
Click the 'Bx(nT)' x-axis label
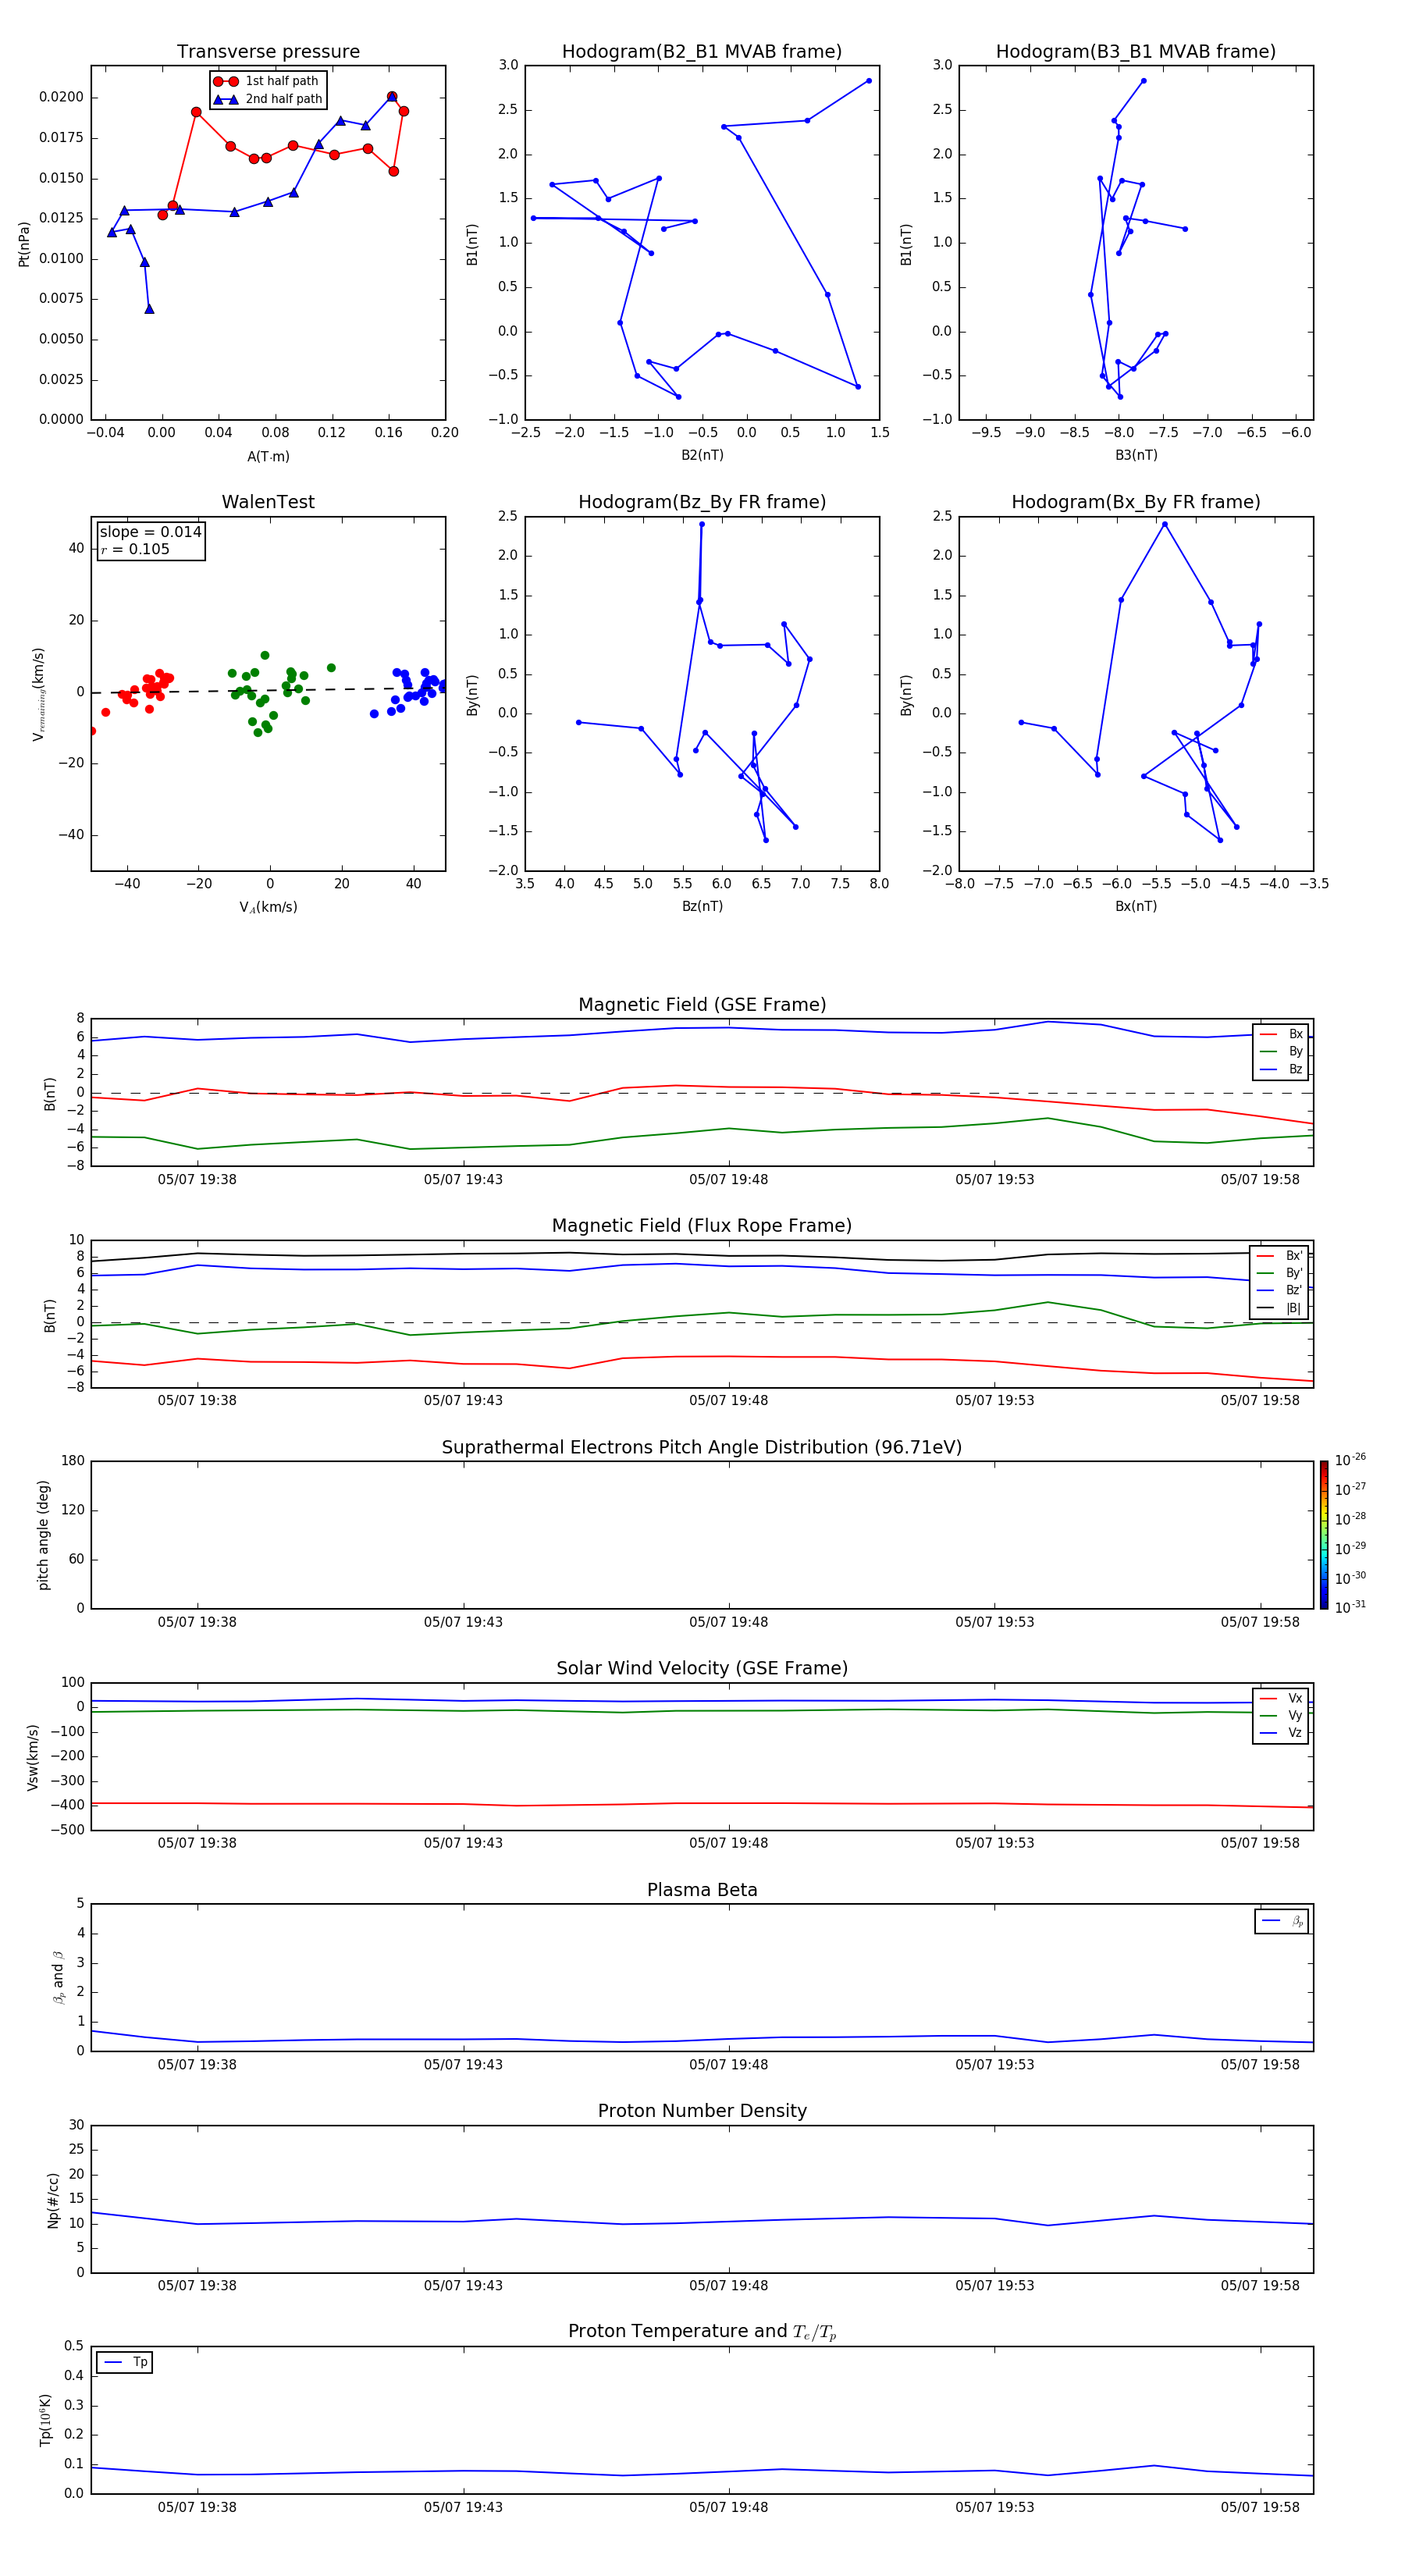pyautogui.click(x=1136, y=906)
